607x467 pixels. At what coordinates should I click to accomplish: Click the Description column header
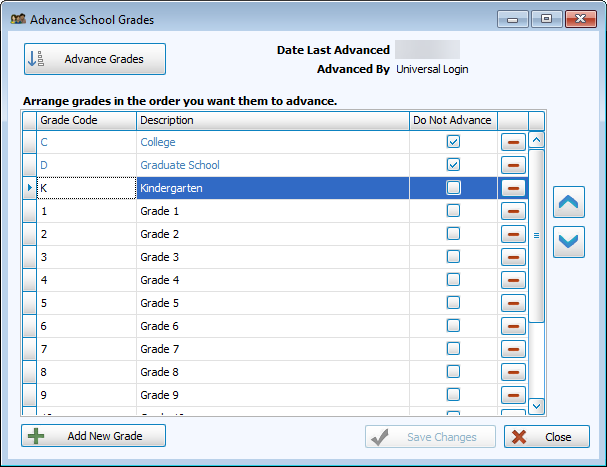click(272, 120)
